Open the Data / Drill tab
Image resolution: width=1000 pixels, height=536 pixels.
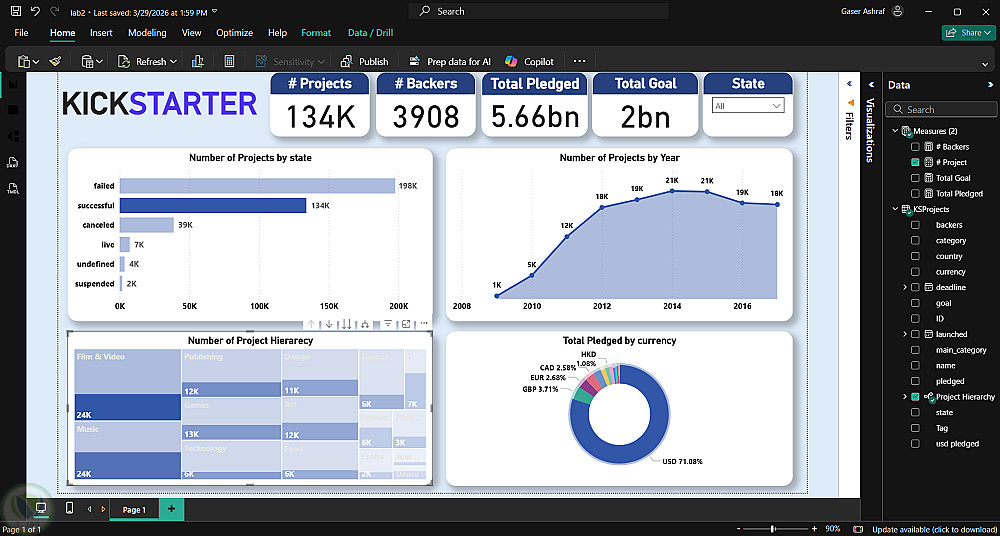pos(371,33)
